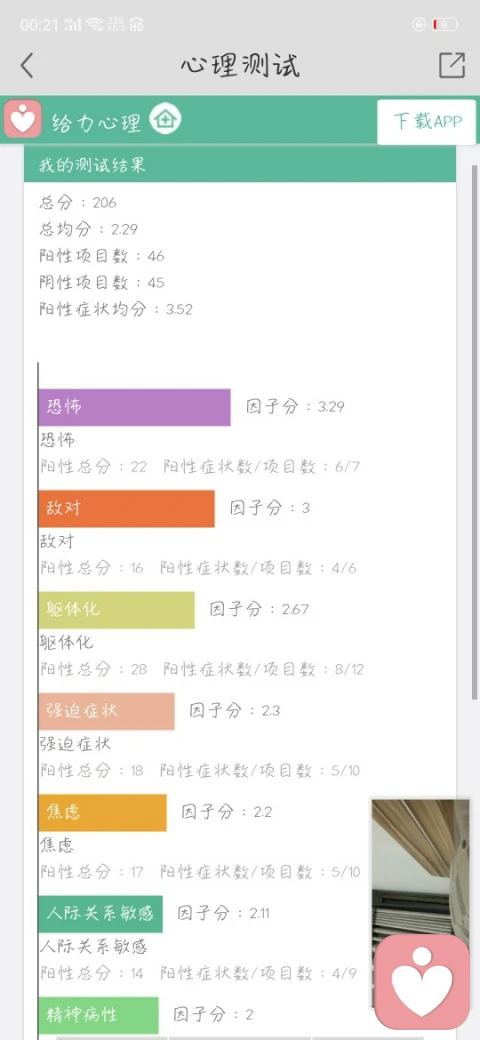The width and height of the screenshot is (480, 1040).
Task: Tap the salmon 强迫症状 bar
Action: (107, 711)
